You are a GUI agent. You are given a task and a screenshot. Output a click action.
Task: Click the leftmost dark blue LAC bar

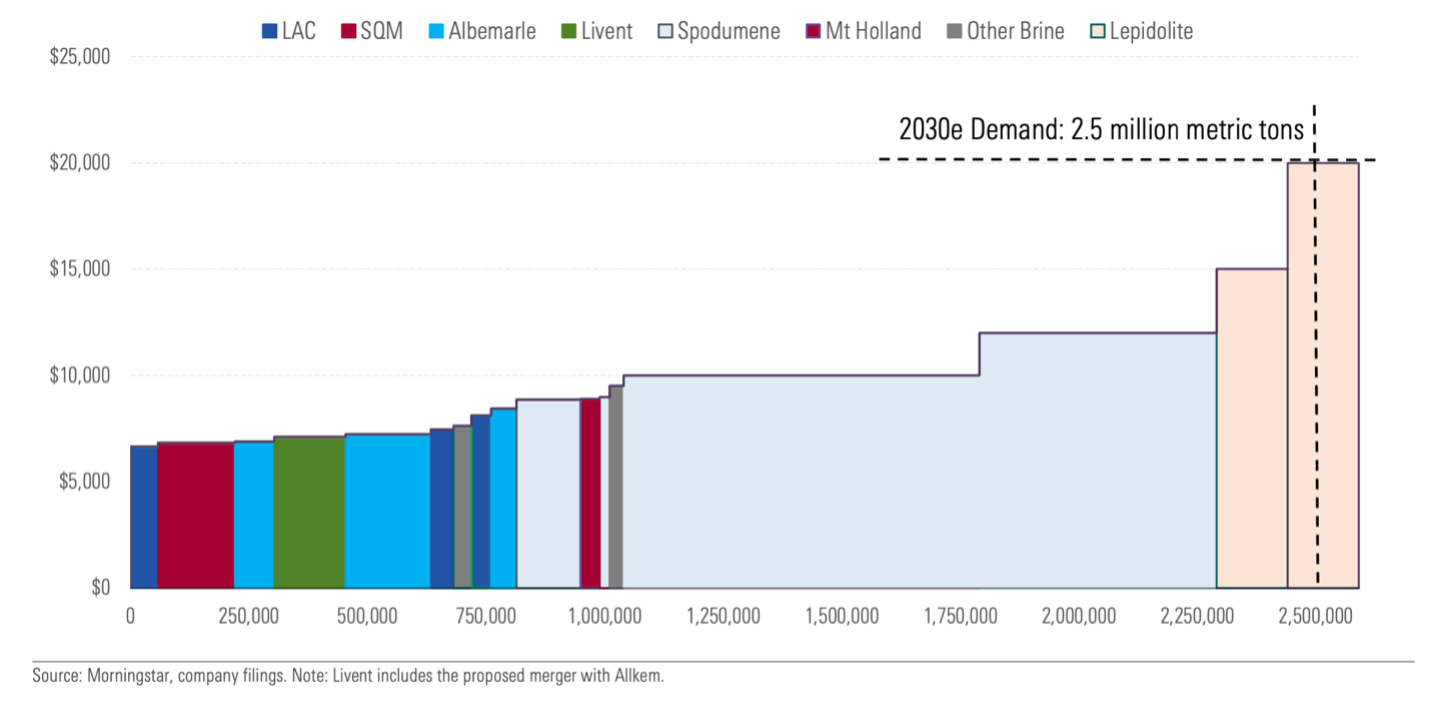tap(143, 517)
